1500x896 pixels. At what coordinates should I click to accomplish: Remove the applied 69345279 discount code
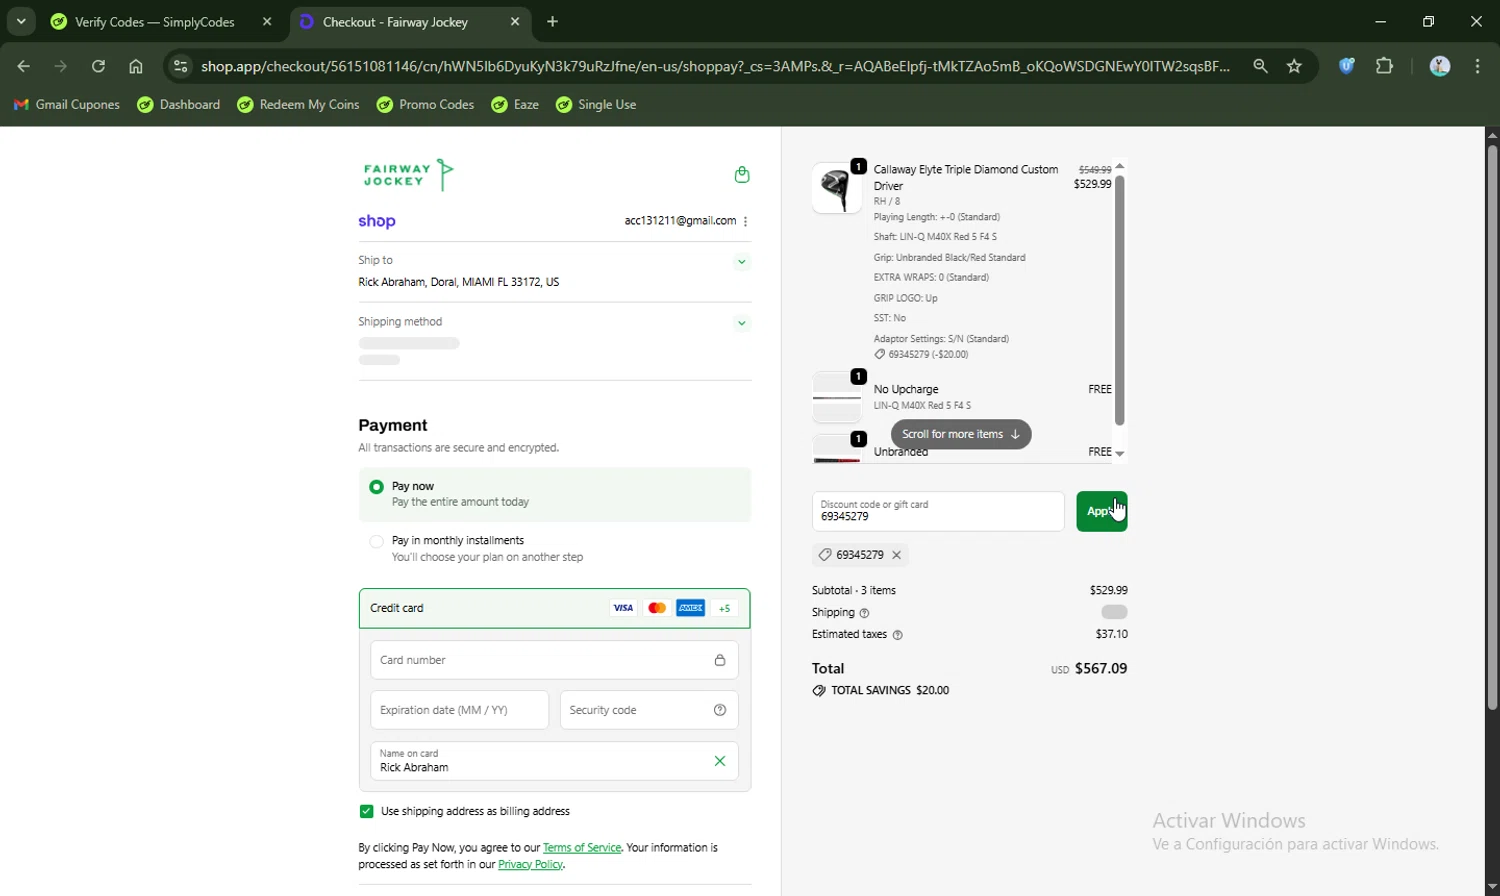click(x=897, y=555)
